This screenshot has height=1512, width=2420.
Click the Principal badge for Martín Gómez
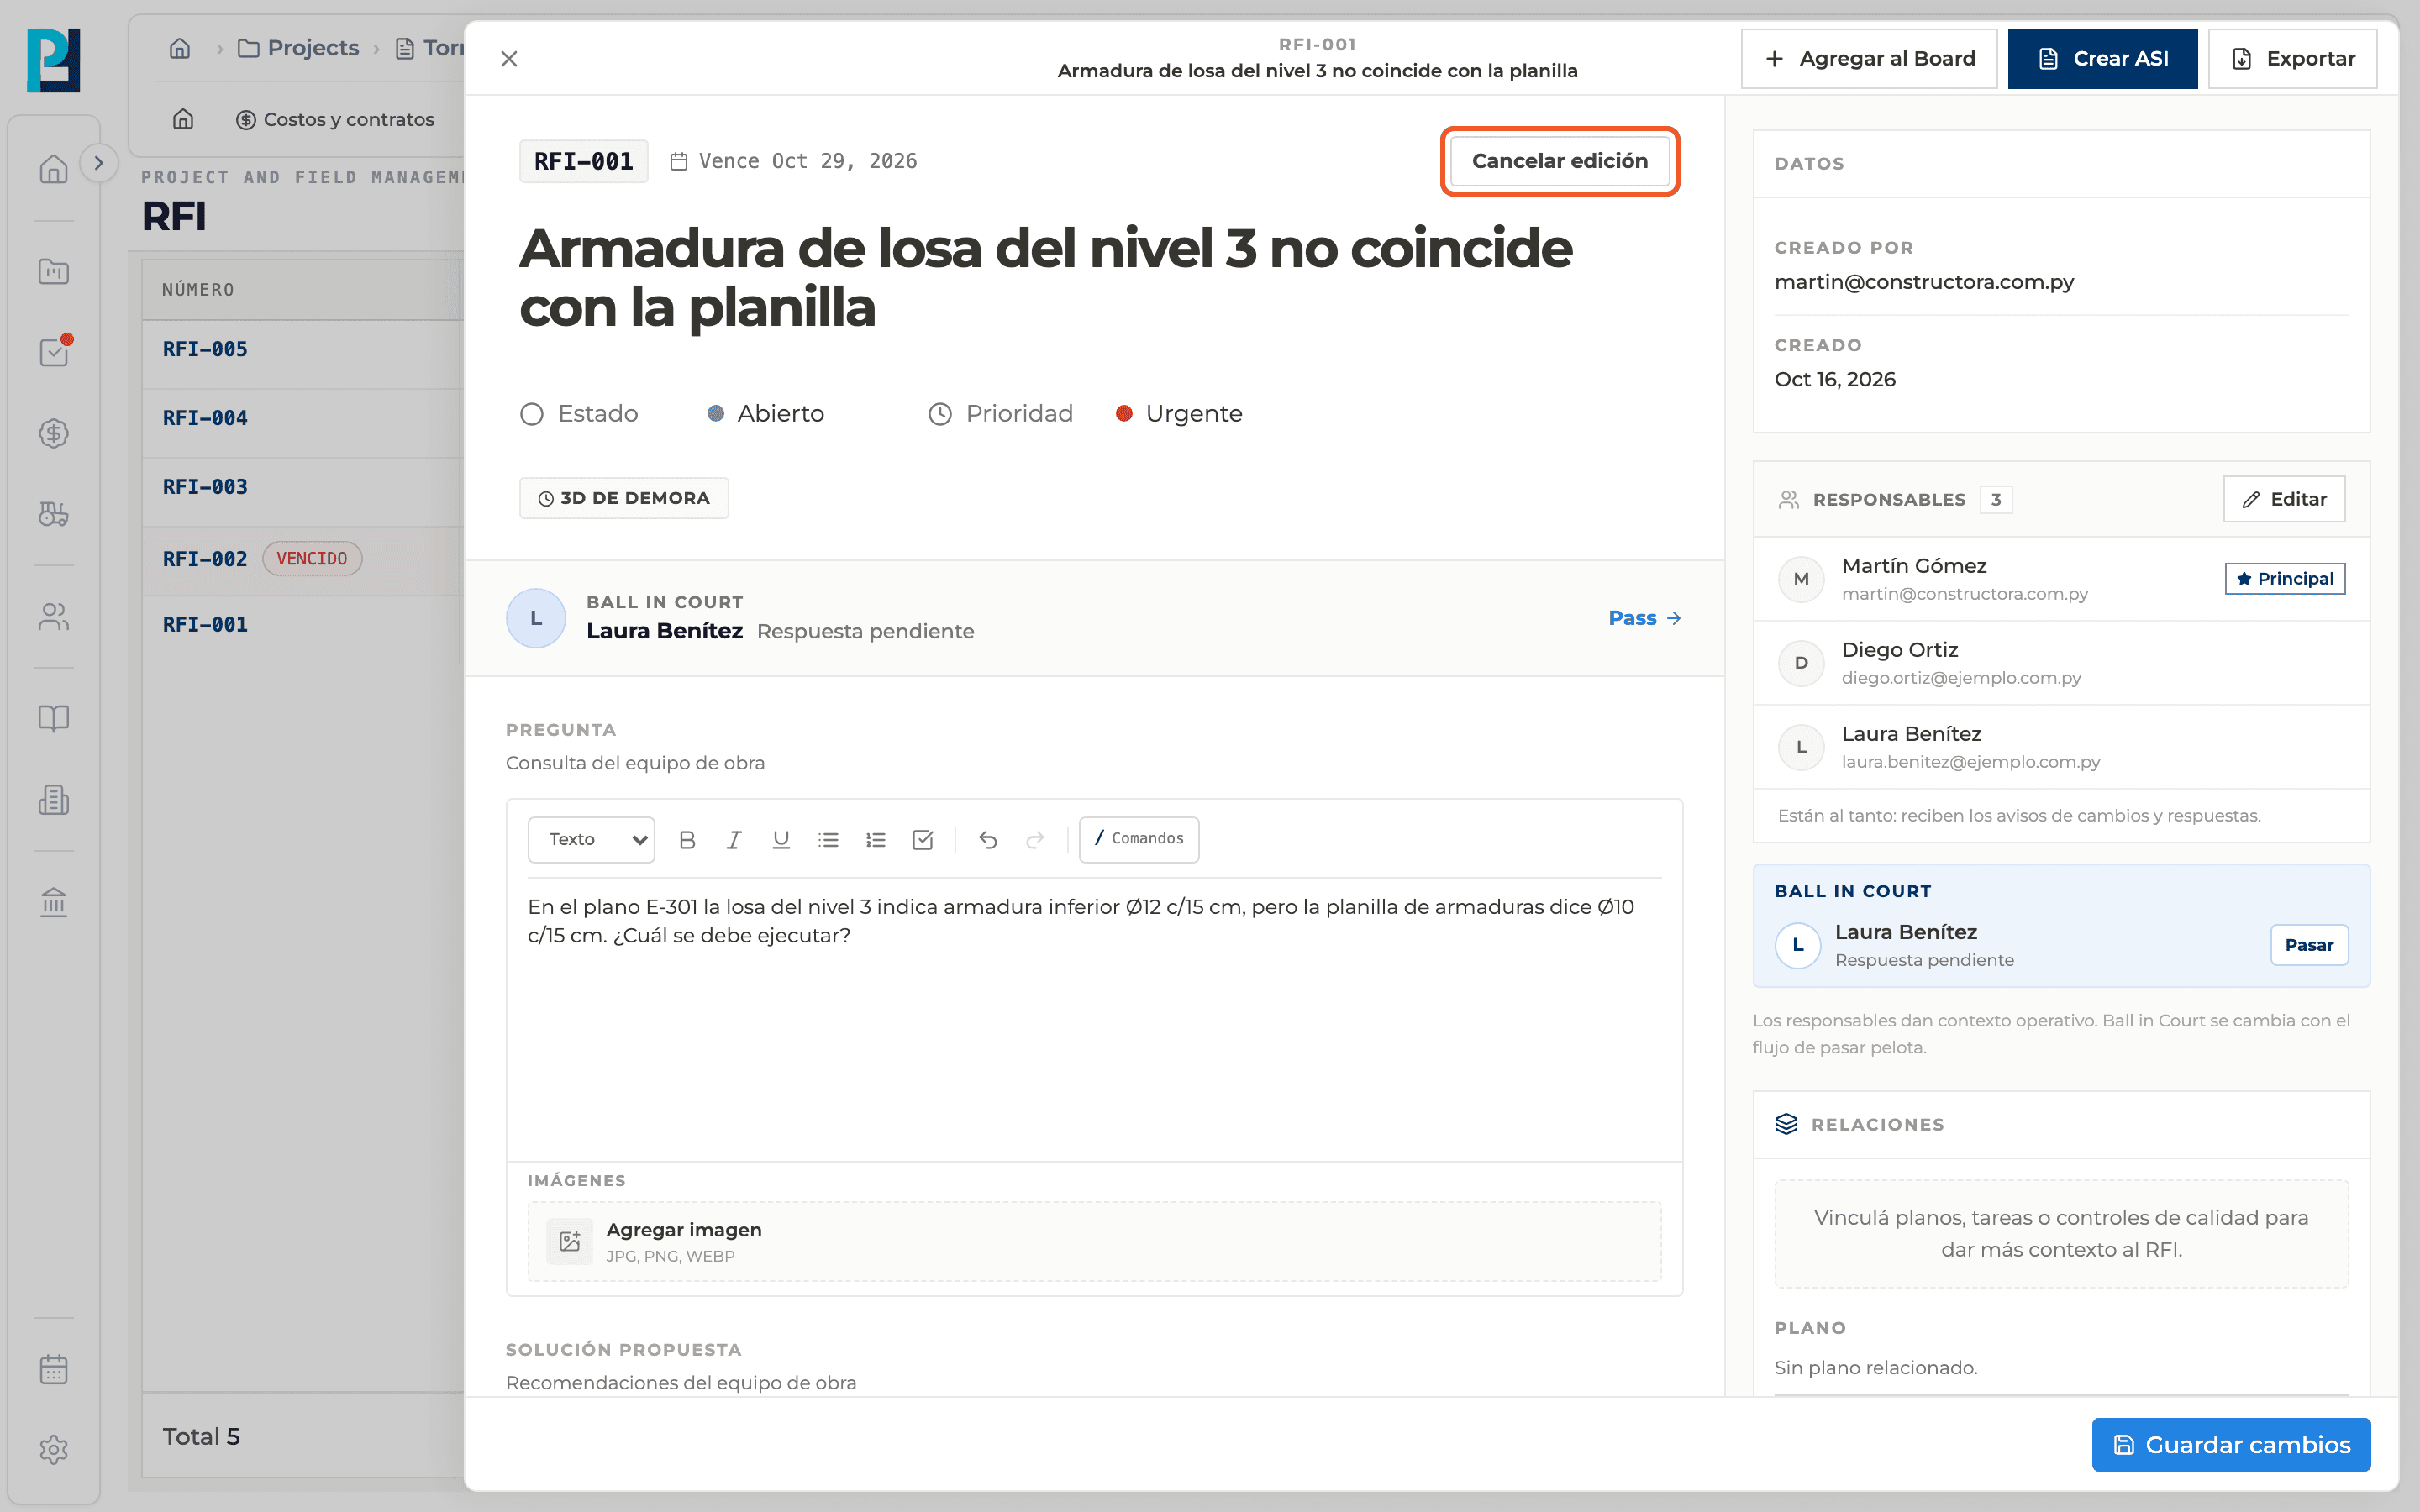pyautogui.click(x=2284, y=578)
